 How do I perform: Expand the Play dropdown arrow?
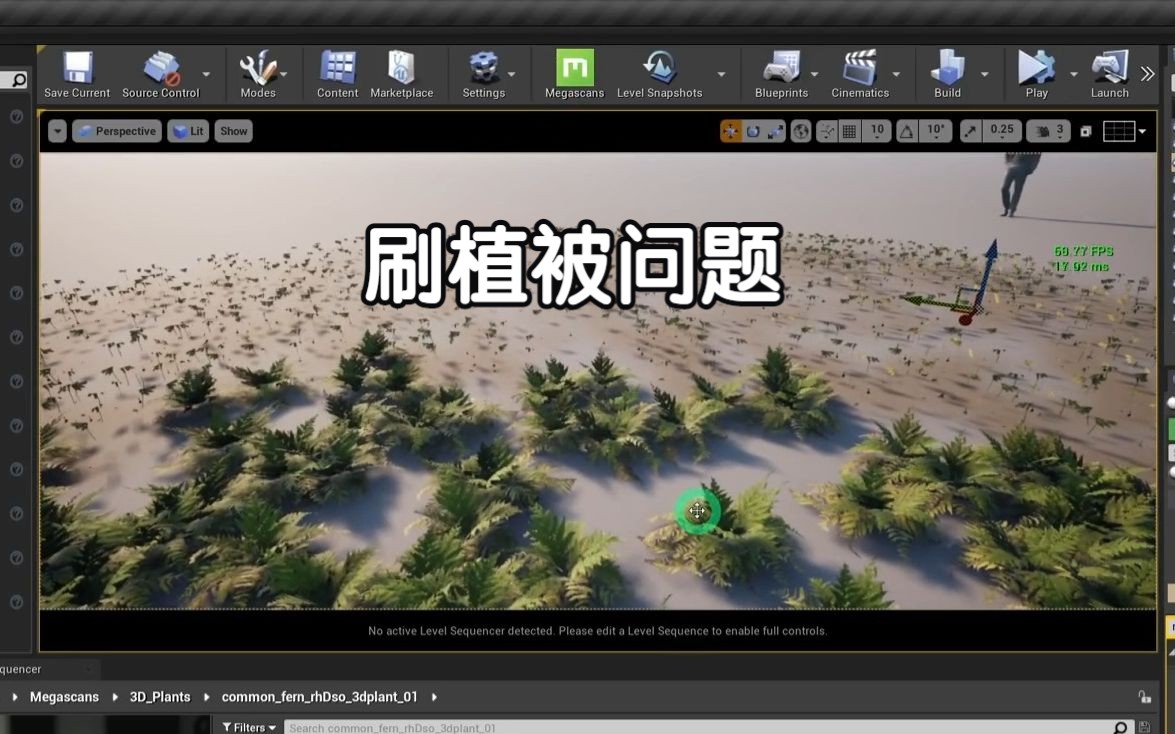pos(1074,74)
